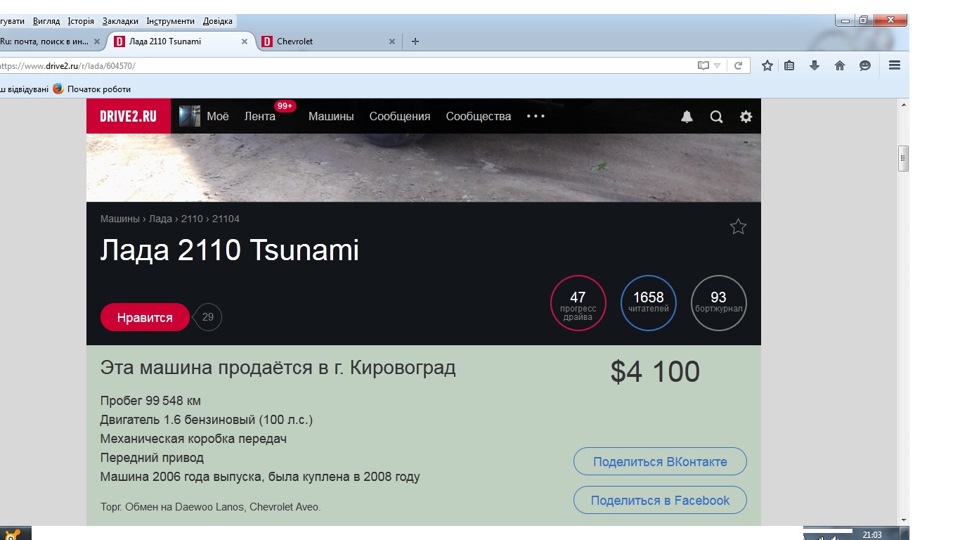The height and width of the screenshot is (540, 960).
Task: Click the Двигатель 1.6 бензиновый line
Action: [206, 419]
